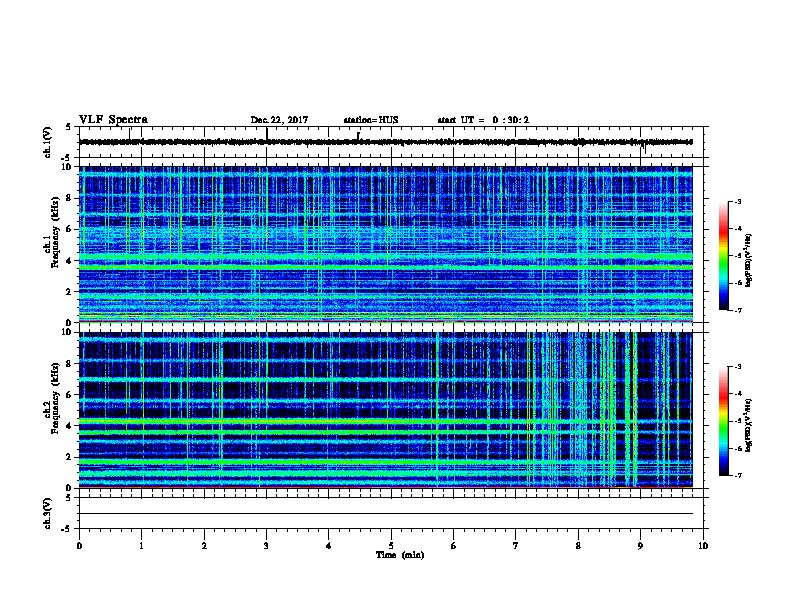Image resolution: width=792 pixels, height=612 pixels.
Task: Click the date 'Dec. 22, 2017'
Action: coord(279,120)
